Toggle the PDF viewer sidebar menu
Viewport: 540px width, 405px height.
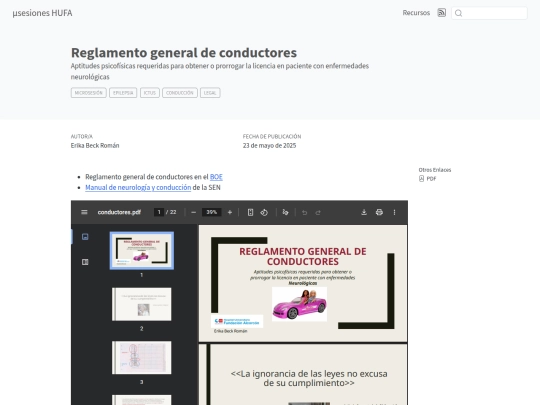tap(84, 212)
